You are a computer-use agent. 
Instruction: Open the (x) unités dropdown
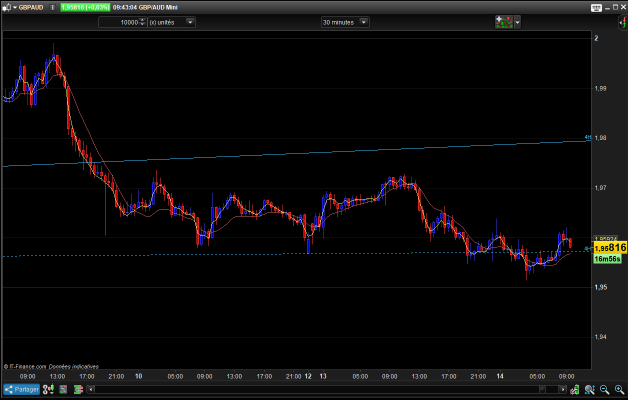171,22
